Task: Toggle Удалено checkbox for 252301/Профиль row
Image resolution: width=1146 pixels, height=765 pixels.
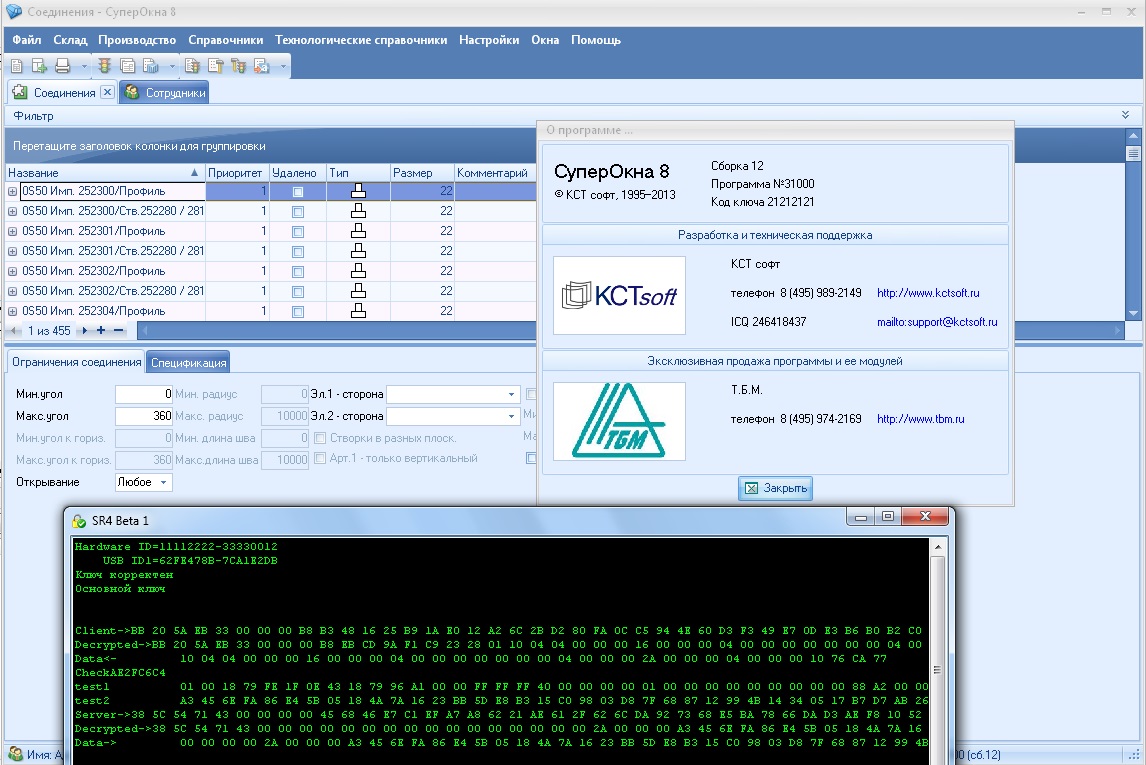Action: coord(297,232)
